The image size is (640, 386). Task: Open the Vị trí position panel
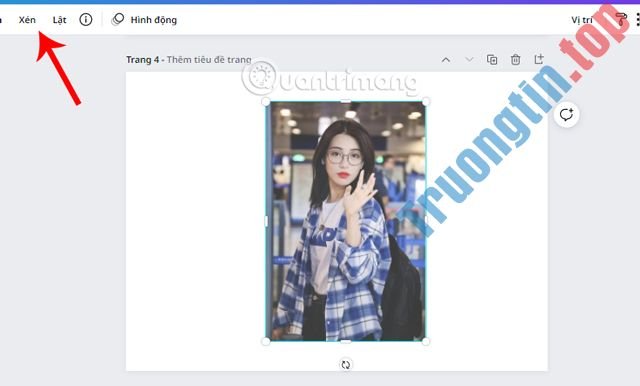coord(582,20)
